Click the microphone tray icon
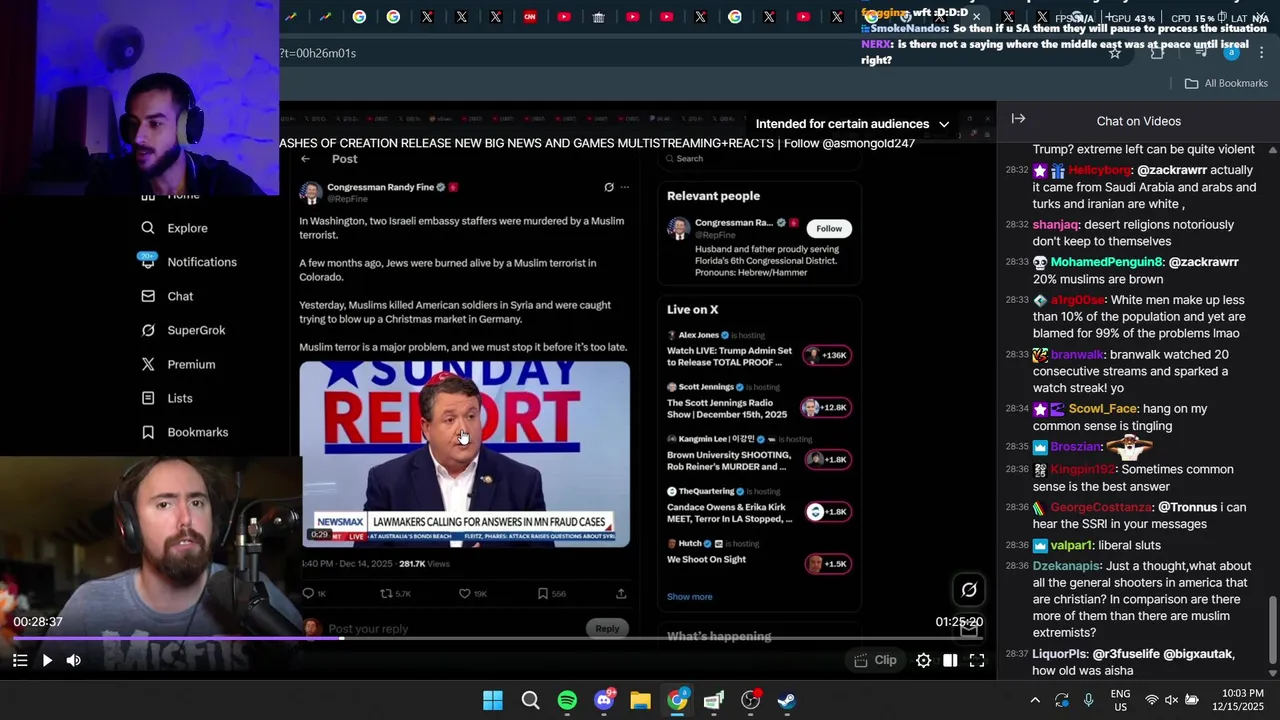This screenshot has height=720, width=1280. [x=1089, y=700]
